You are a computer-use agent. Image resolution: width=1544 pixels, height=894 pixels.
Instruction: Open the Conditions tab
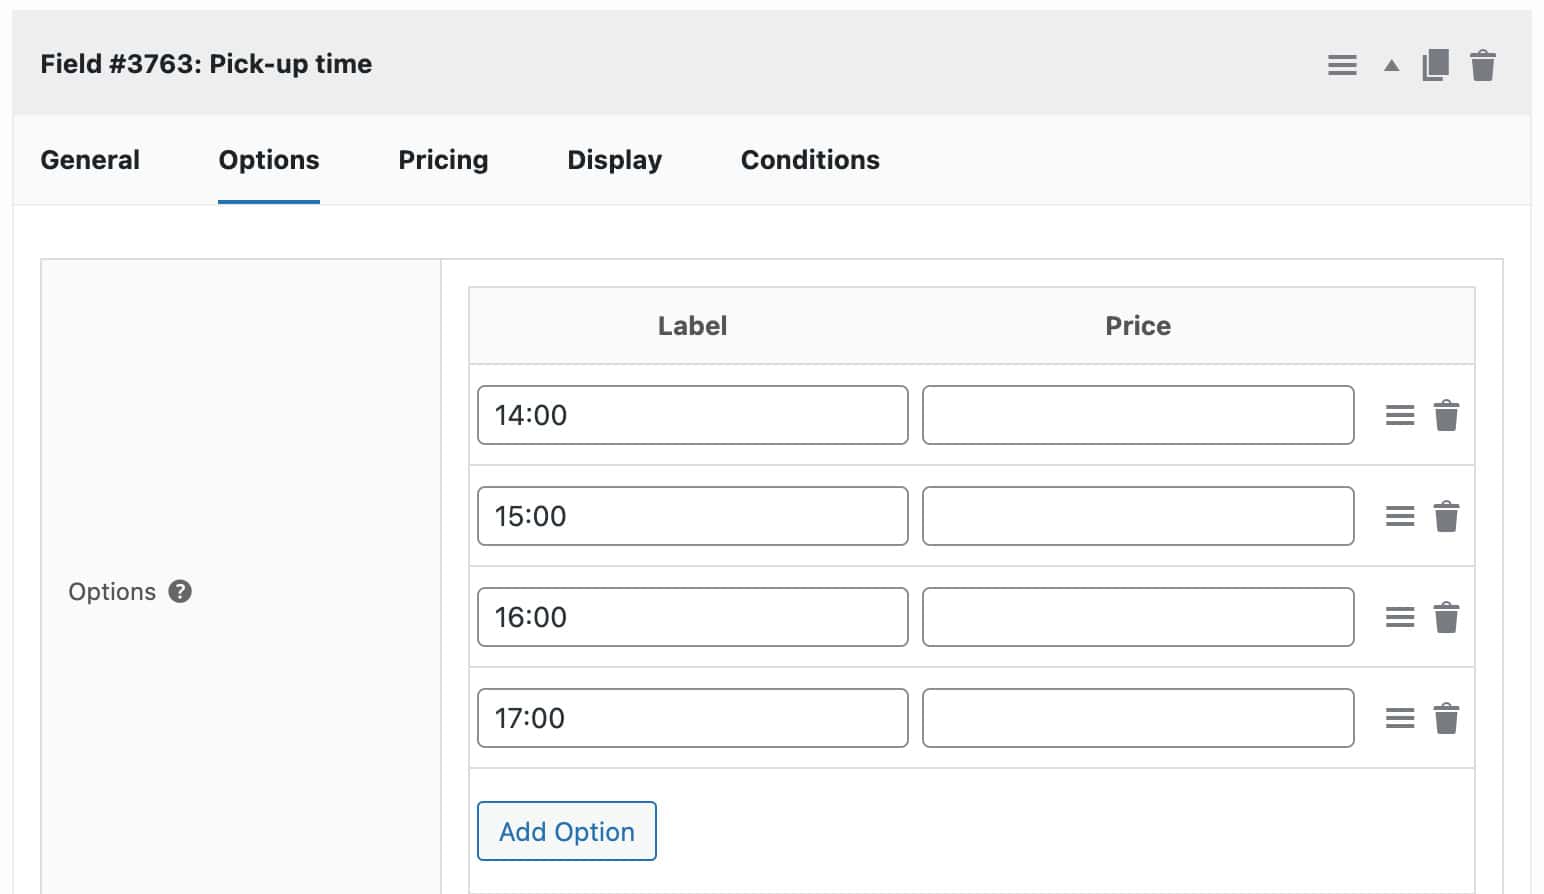coord(809,160)
